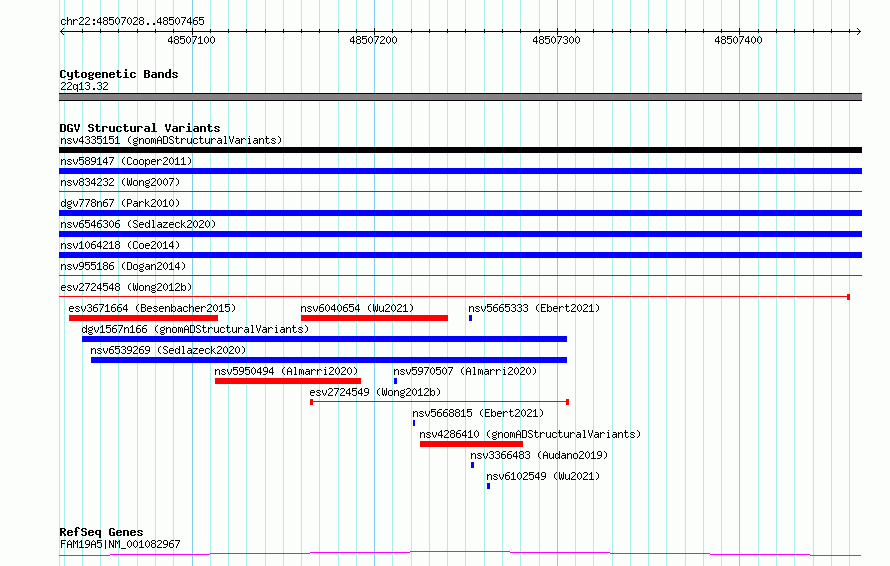Open nsv5970507 (Almarri2020) label
The width and height of the screenshot is (890, 566).
(465, 371)
